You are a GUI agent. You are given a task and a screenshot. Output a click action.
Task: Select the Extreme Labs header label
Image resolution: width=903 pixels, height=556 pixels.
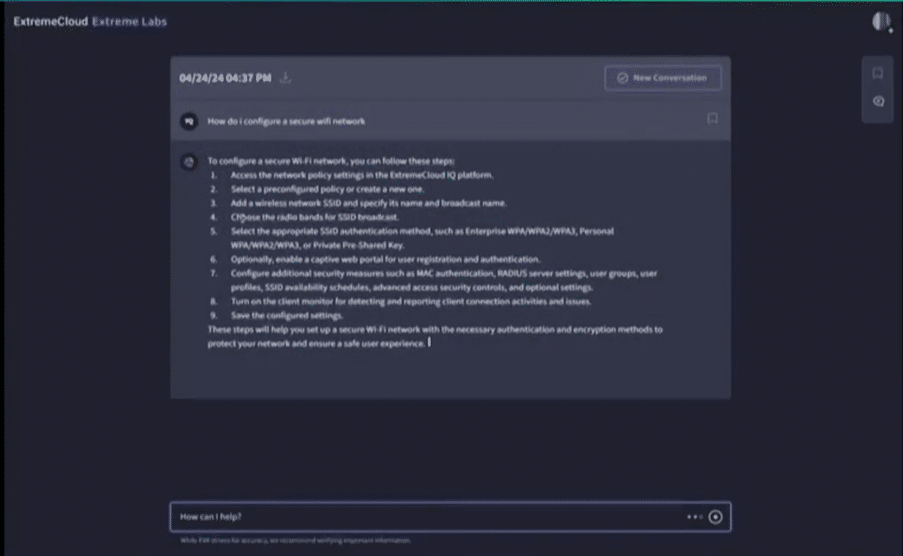point(129,21)
